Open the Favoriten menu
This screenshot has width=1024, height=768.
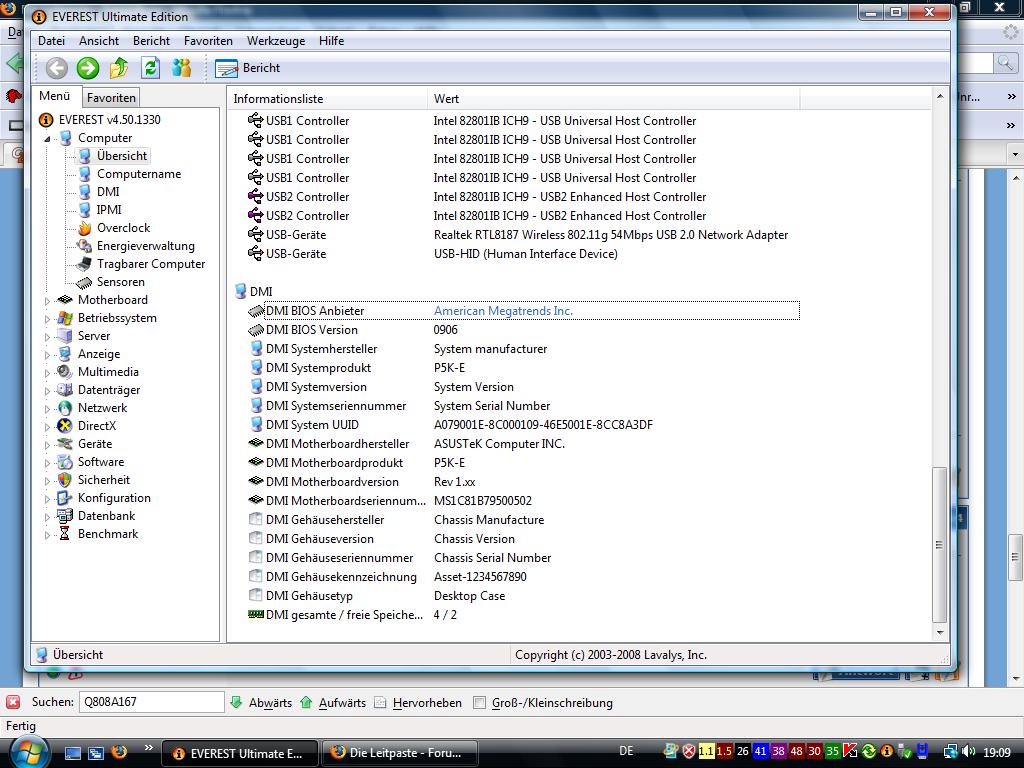pyautogui.click(x=208, y=40)
